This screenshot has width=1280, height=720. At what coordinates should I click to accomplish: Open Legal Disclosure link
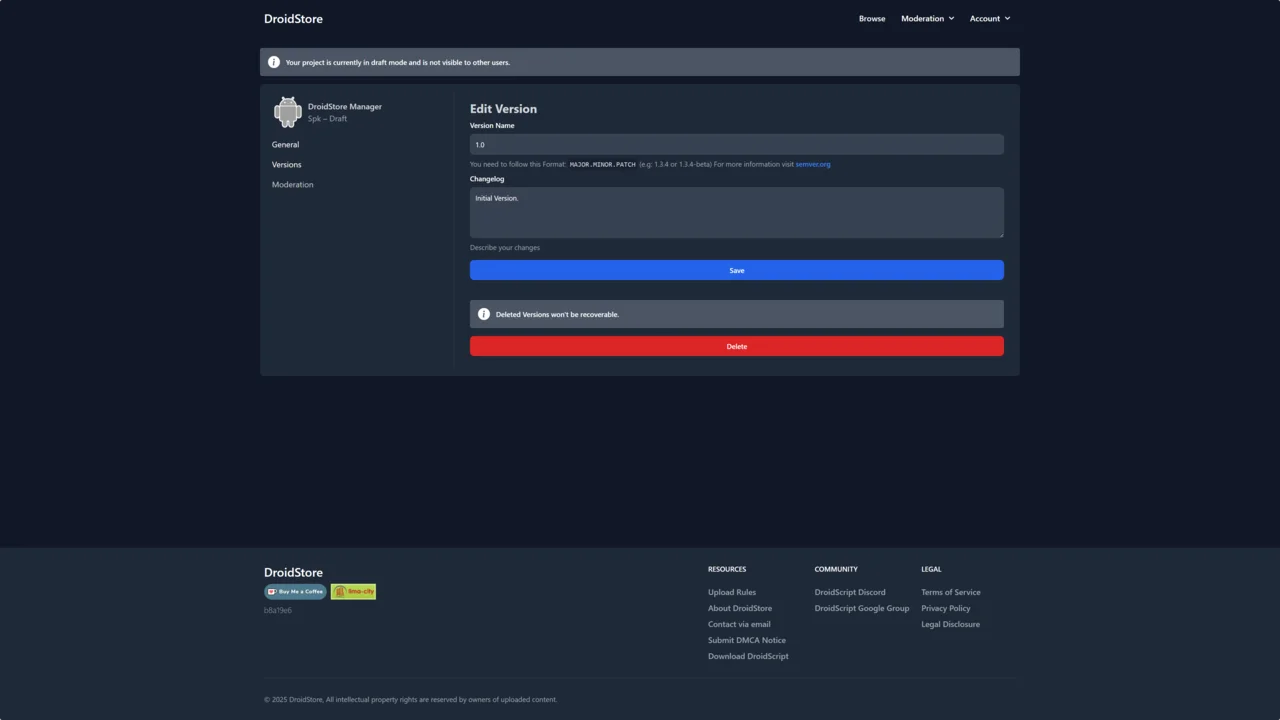pos(950,624)
